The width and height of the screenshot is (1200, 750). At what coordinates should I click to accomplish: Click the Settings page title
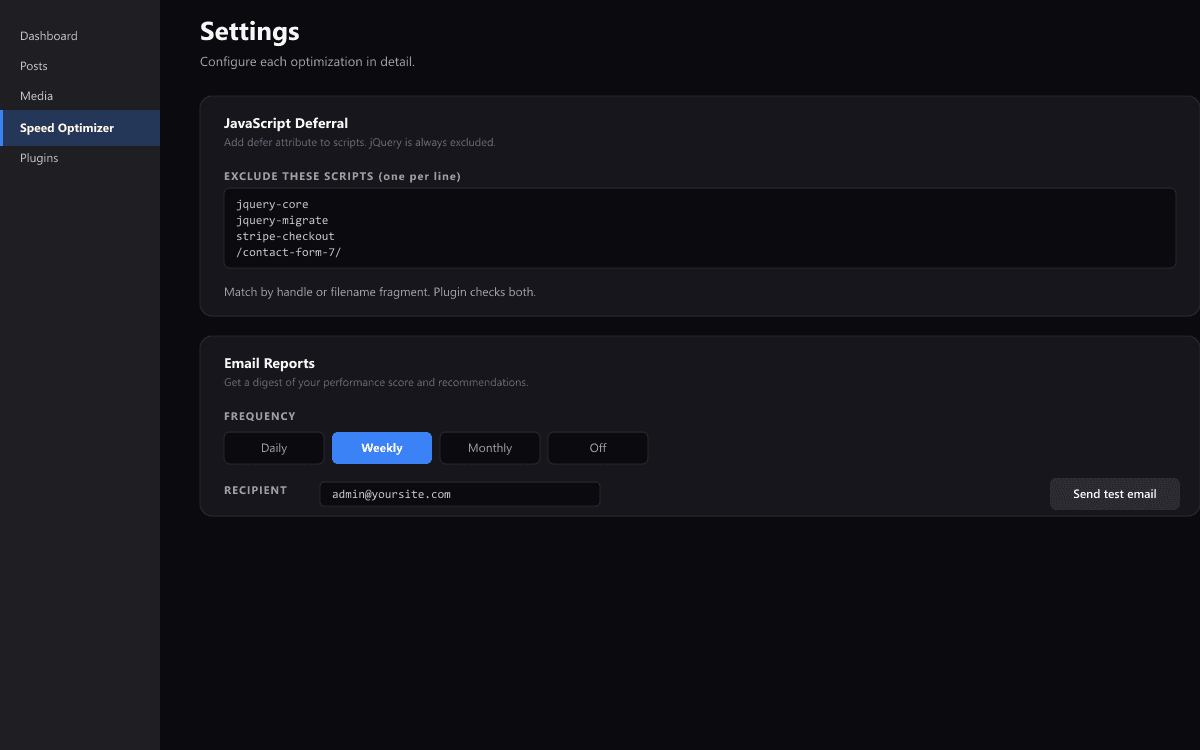tap(250, 31)
